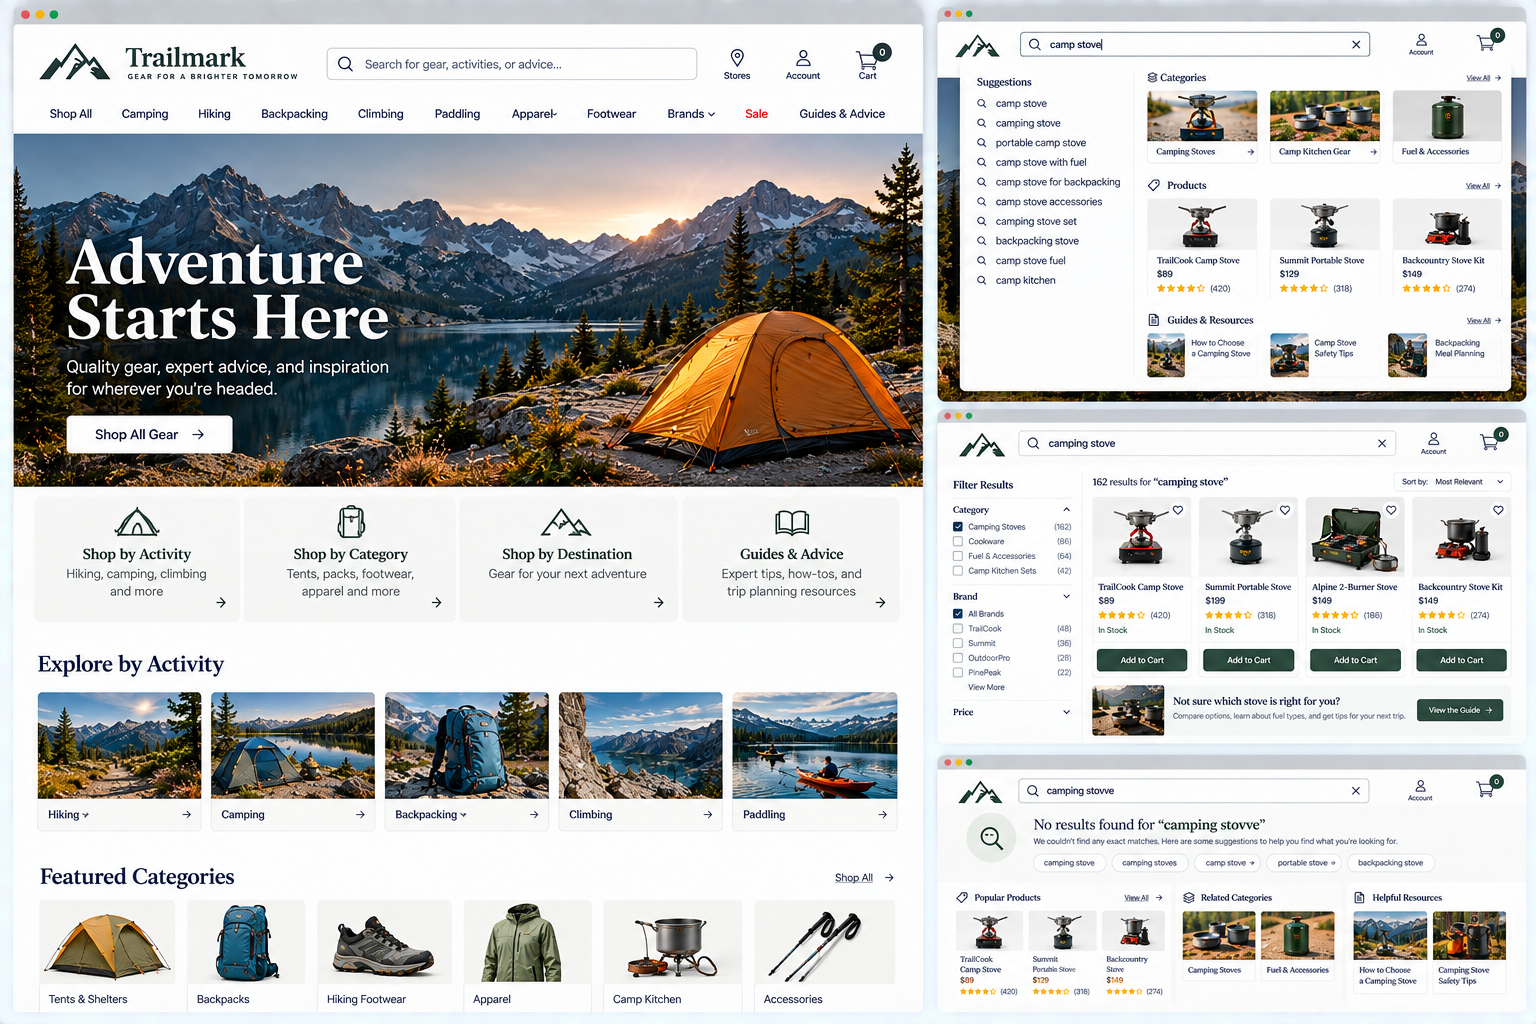Click the Shop by Category backpack icon
Screen dimensions: 1536x1024
351,521
